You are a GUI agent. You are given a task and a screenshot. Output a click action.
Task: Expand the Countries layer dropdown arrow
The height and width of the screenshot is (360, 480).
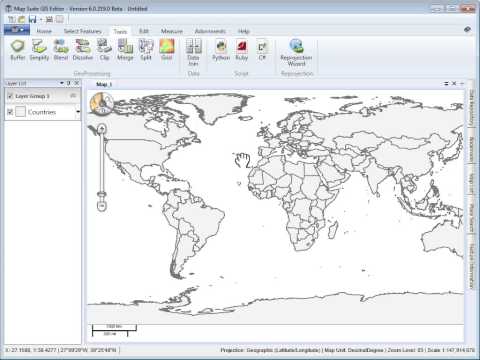tap(78, 112)
